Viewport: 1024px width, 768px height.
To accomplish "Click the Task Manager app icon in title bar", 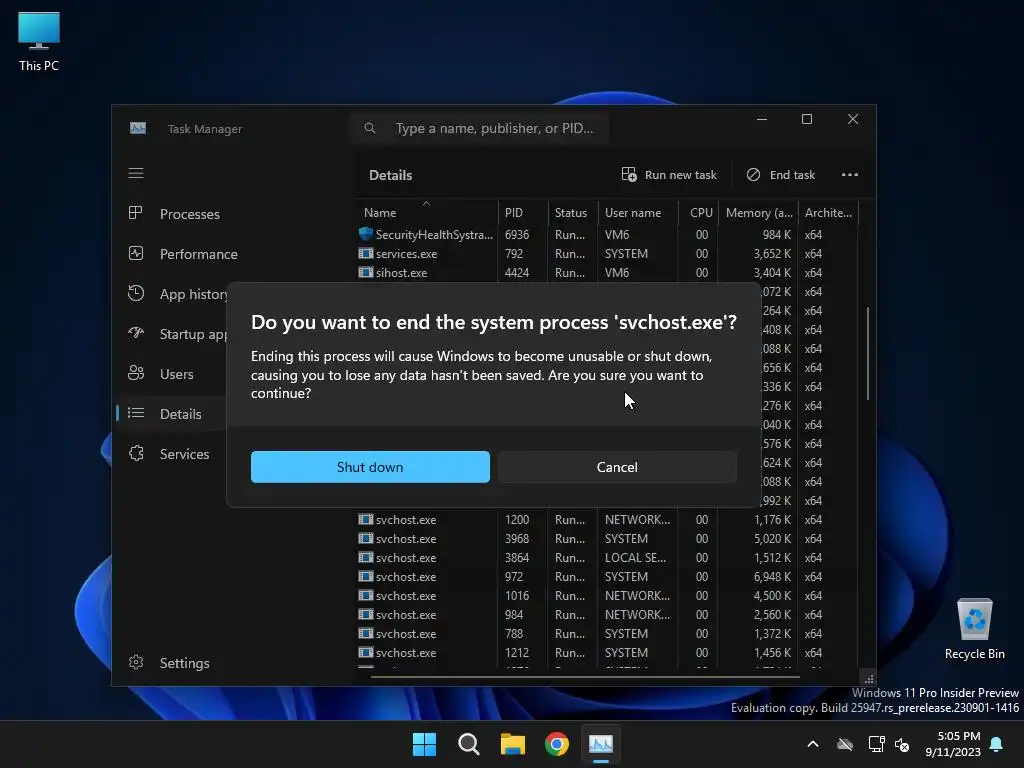I will (138, 128).
